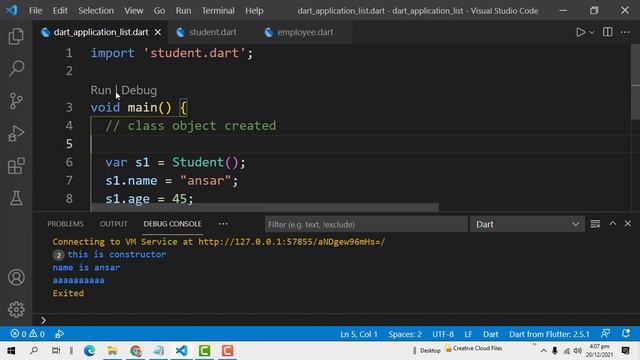Open notifications bell in status bar
Screen dimensions: 640x360
click(x=626, y=333)
